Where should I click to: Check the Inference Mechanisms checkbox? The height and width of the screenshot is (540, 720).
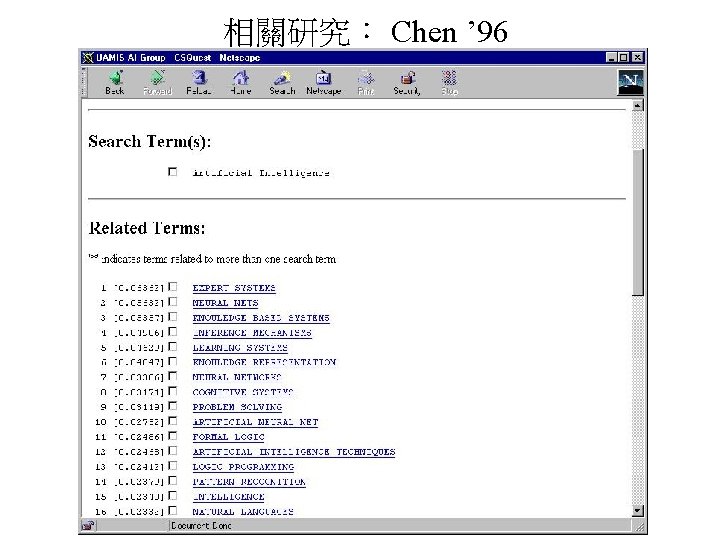pos(173,332)
